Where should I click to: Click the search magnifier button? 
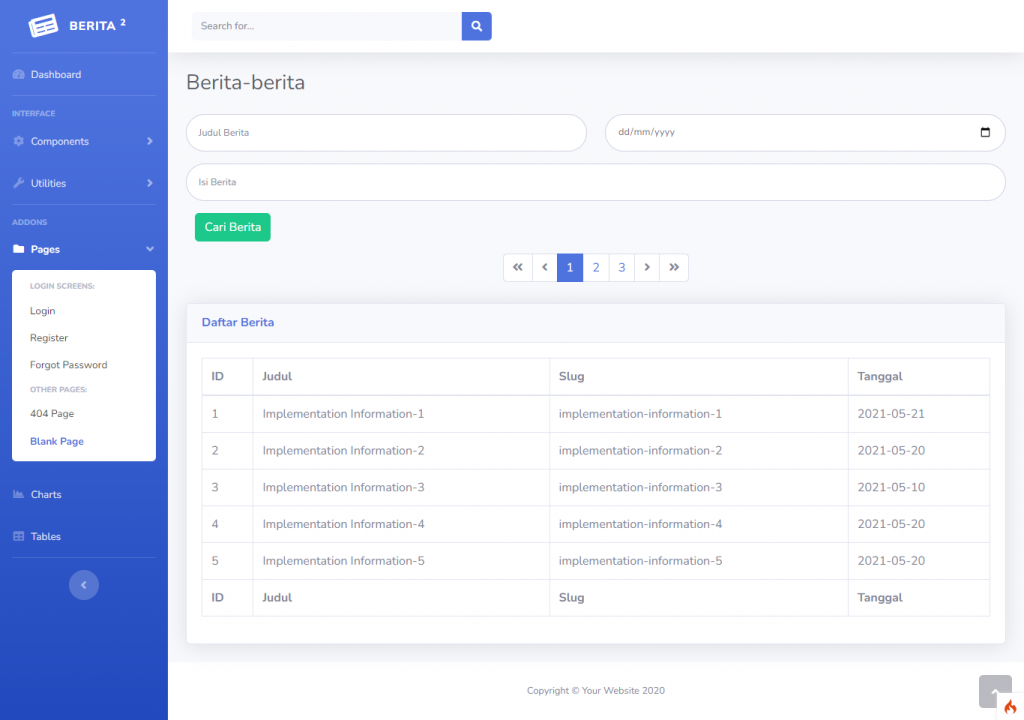pos(476,26)
